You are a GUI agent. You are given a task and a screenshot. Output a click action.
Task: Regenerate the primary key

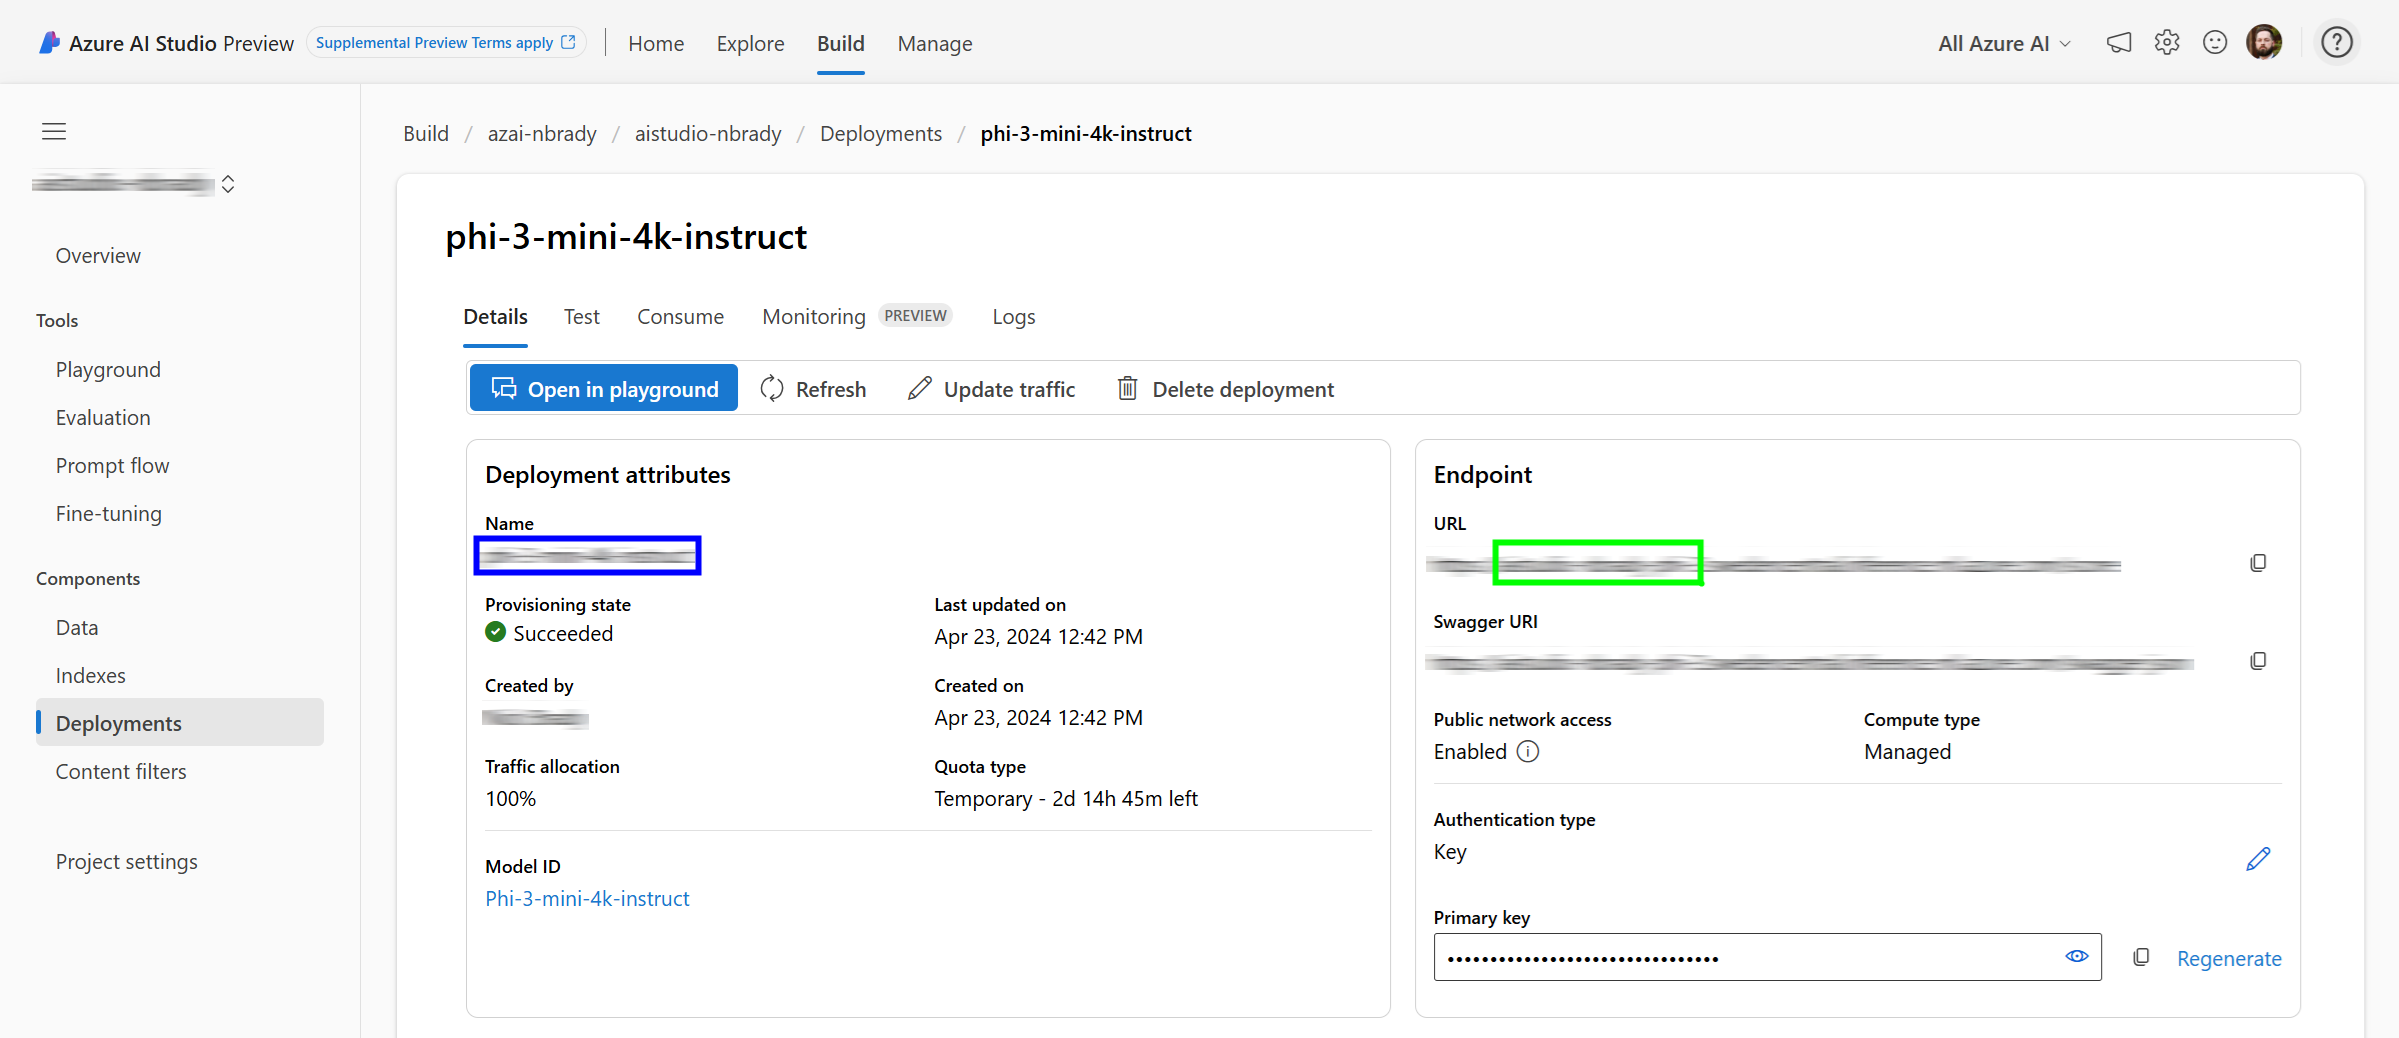[x=2229, y=958]
